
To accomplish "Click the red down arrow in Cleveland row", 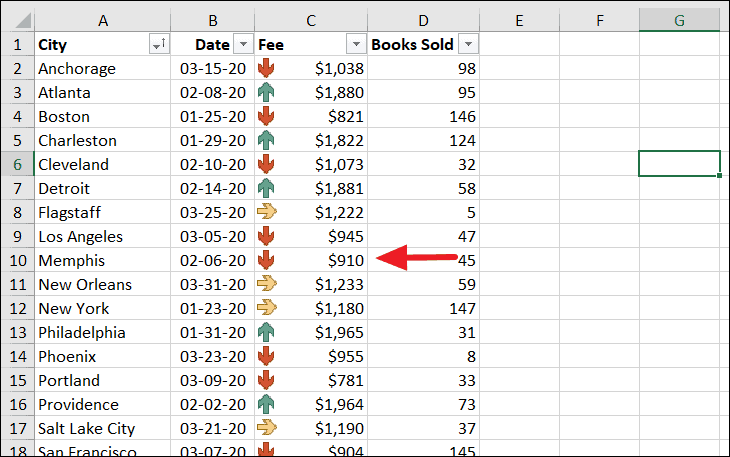I will 266,164.
